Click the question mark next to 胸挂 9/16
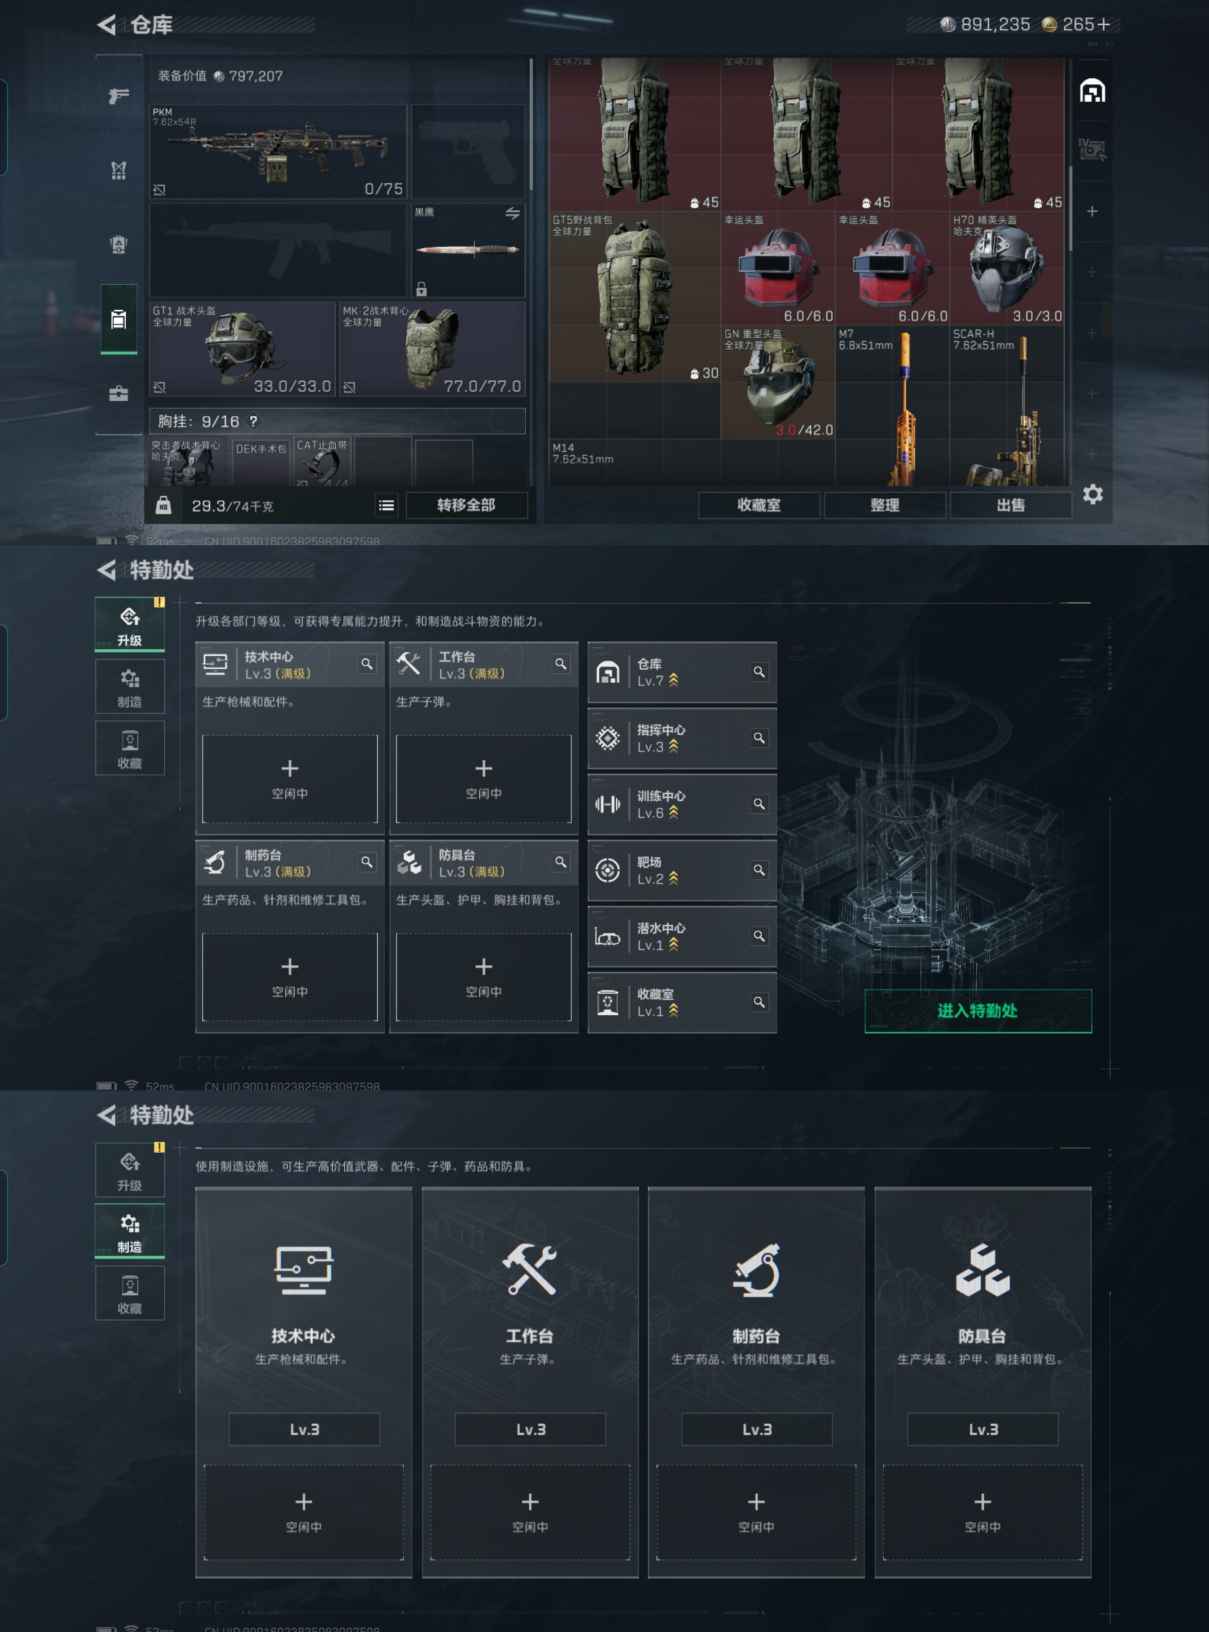Viewport: 1209px width, 1632px height. pyautogui.click(x=253, y=422)
